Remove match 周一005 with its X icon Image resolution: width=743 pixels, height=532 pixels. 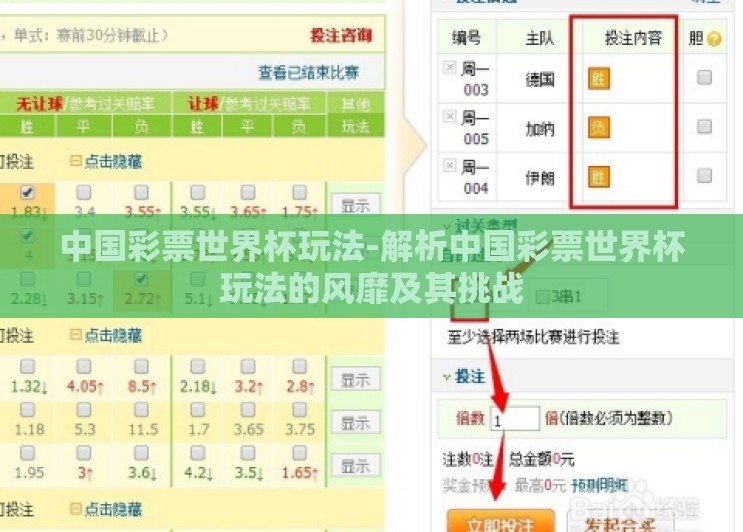click(449, 116)
